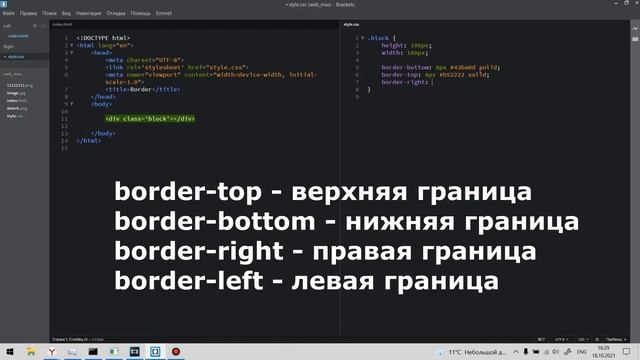Click linting status indicator in status bar
Viewport: 640px width, 360px height.
pos(597,339)
